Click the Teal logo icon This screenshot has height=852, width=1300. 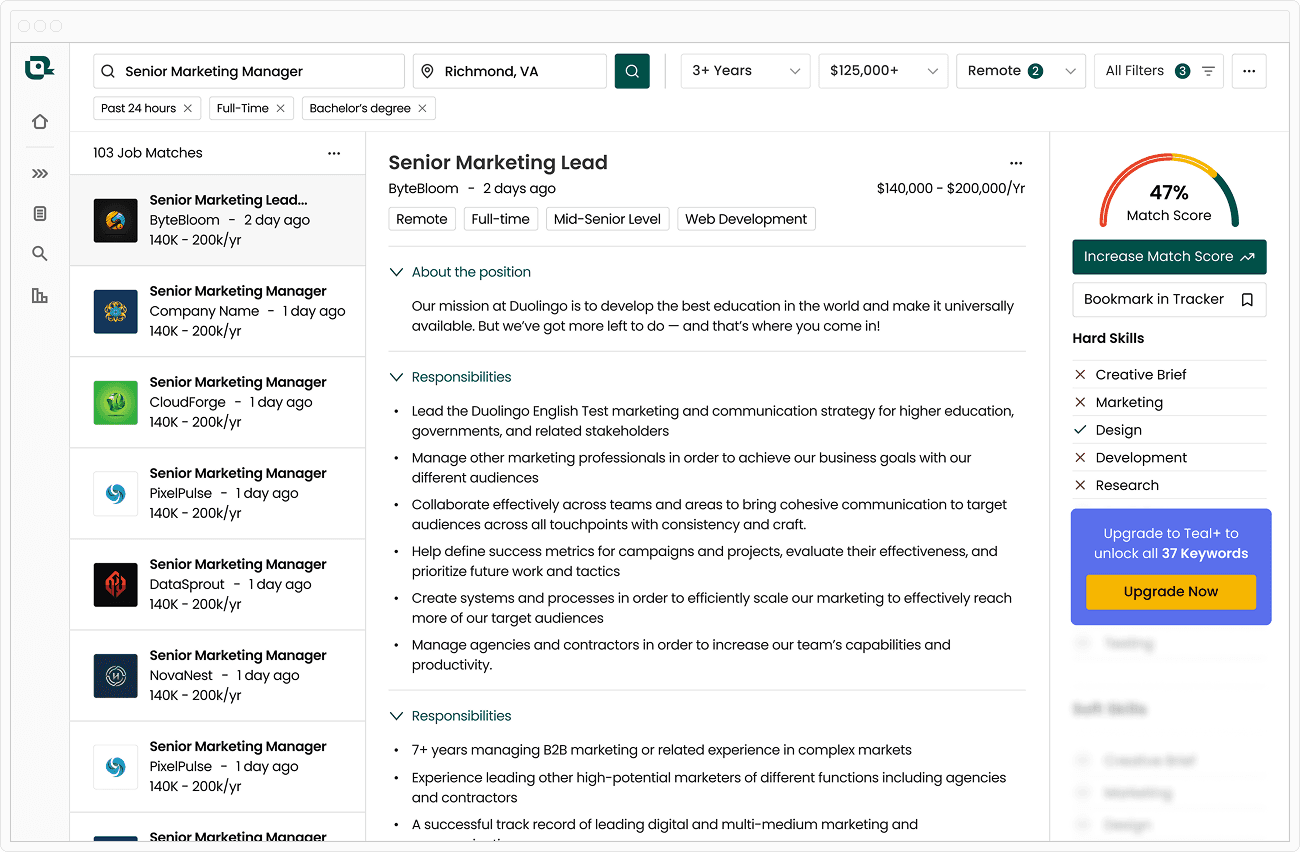tap(39, 68)
